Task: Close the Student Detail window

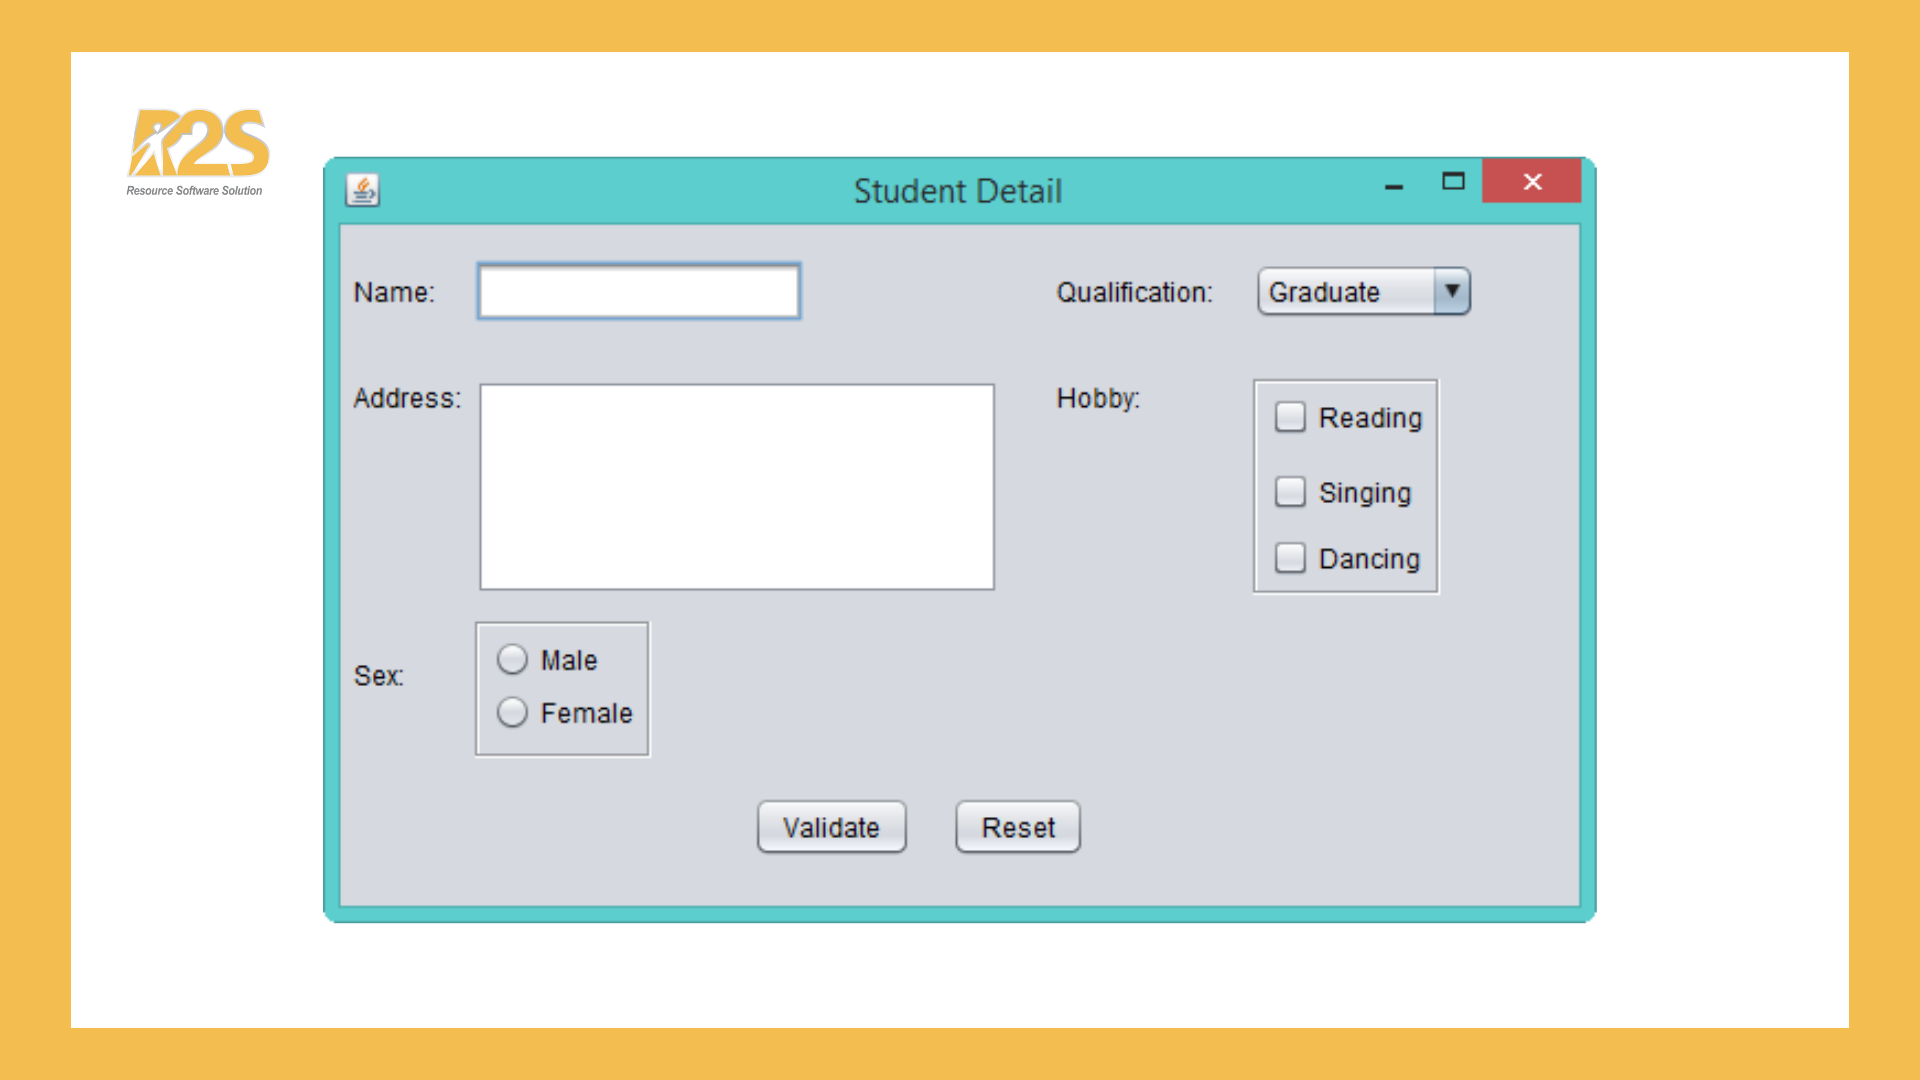Action: 1531,181
